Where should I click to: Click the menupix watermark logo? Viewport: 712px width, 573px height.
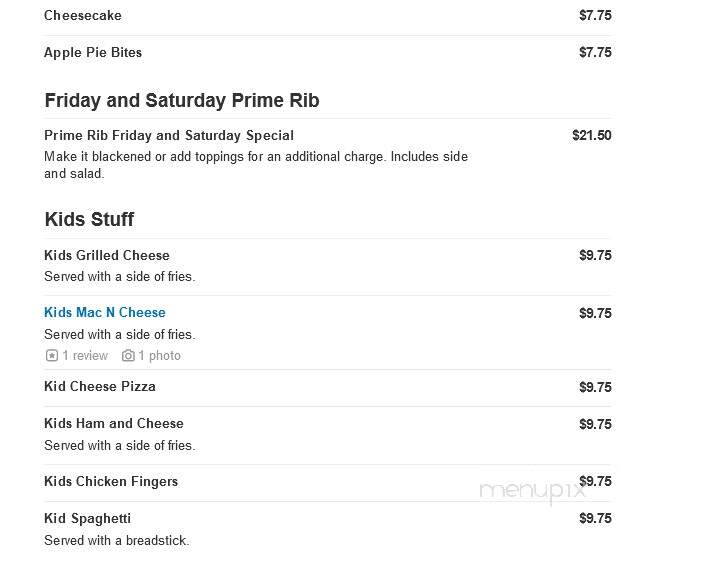[532, 492]
